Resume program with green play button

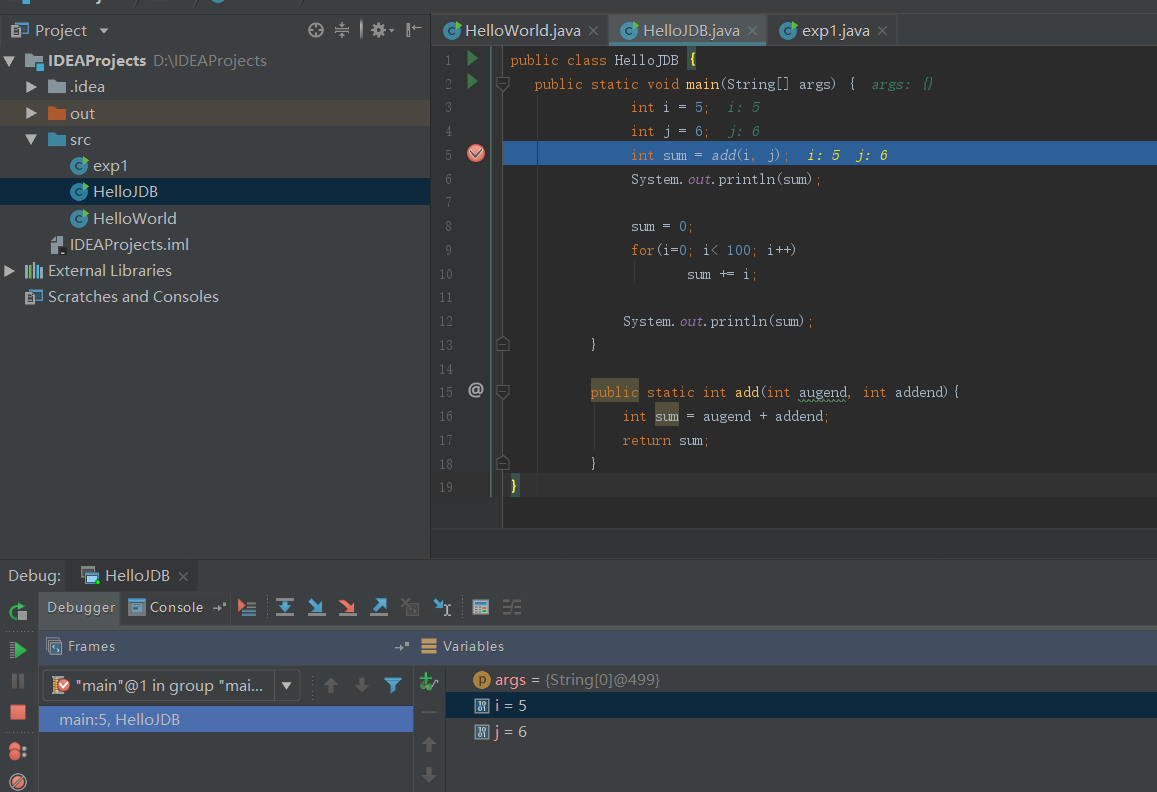pos(18,650)
